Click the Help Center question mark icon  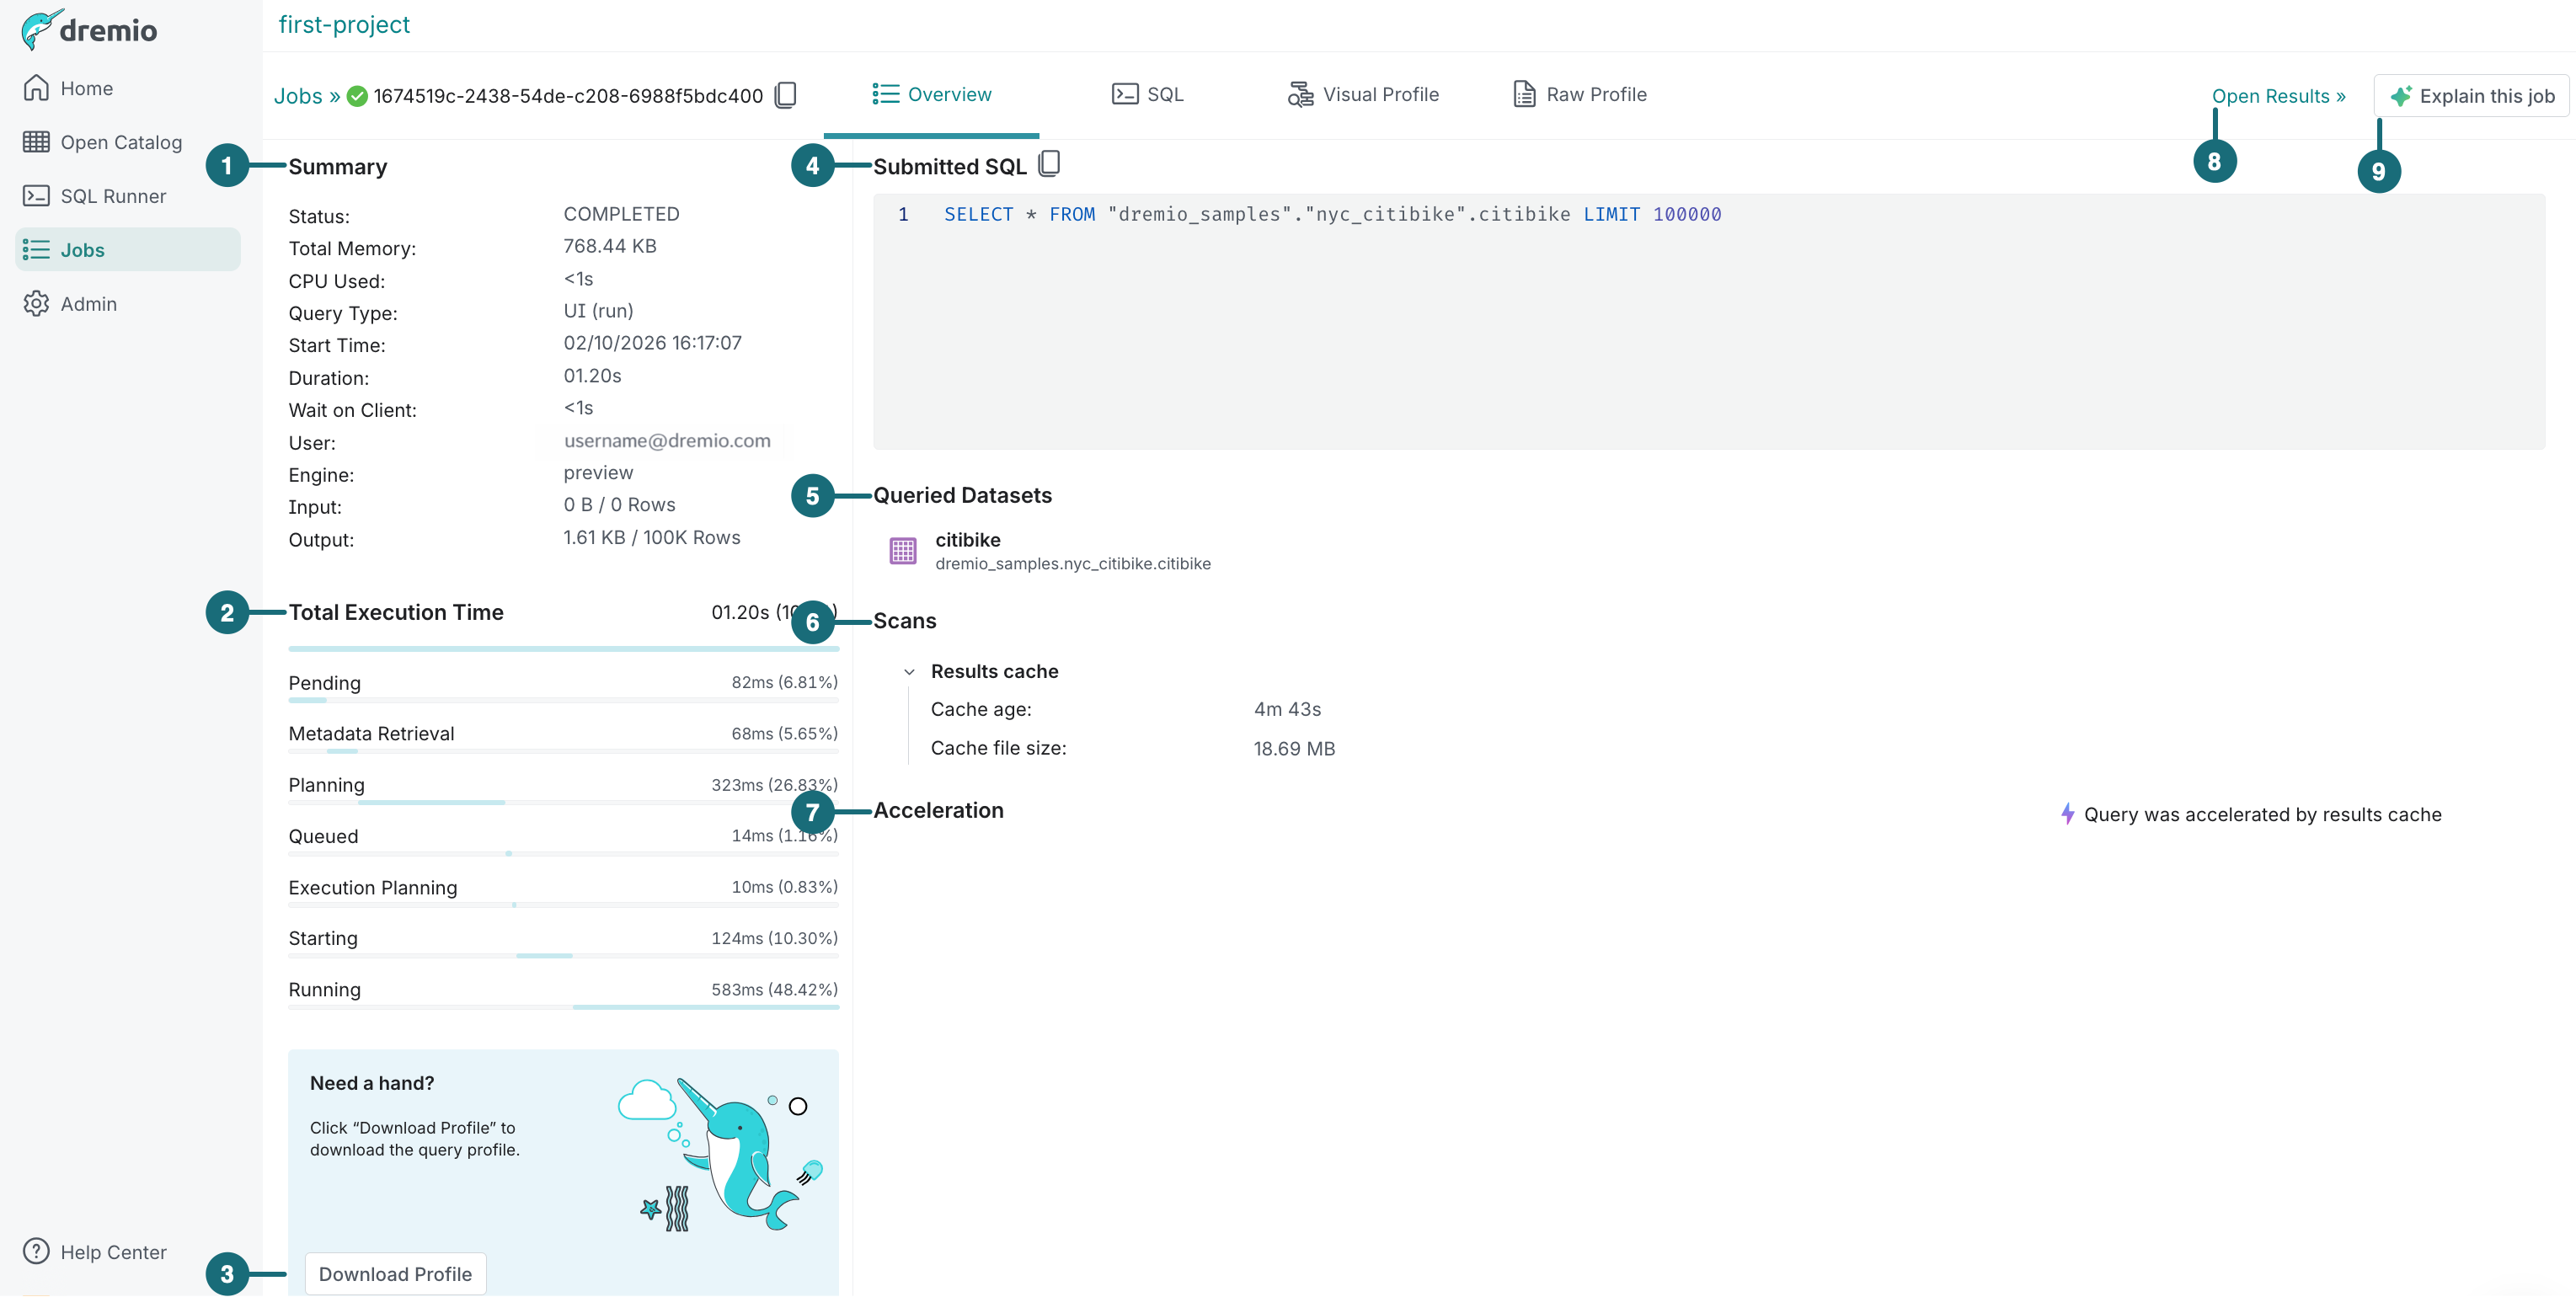[36, 1251]
